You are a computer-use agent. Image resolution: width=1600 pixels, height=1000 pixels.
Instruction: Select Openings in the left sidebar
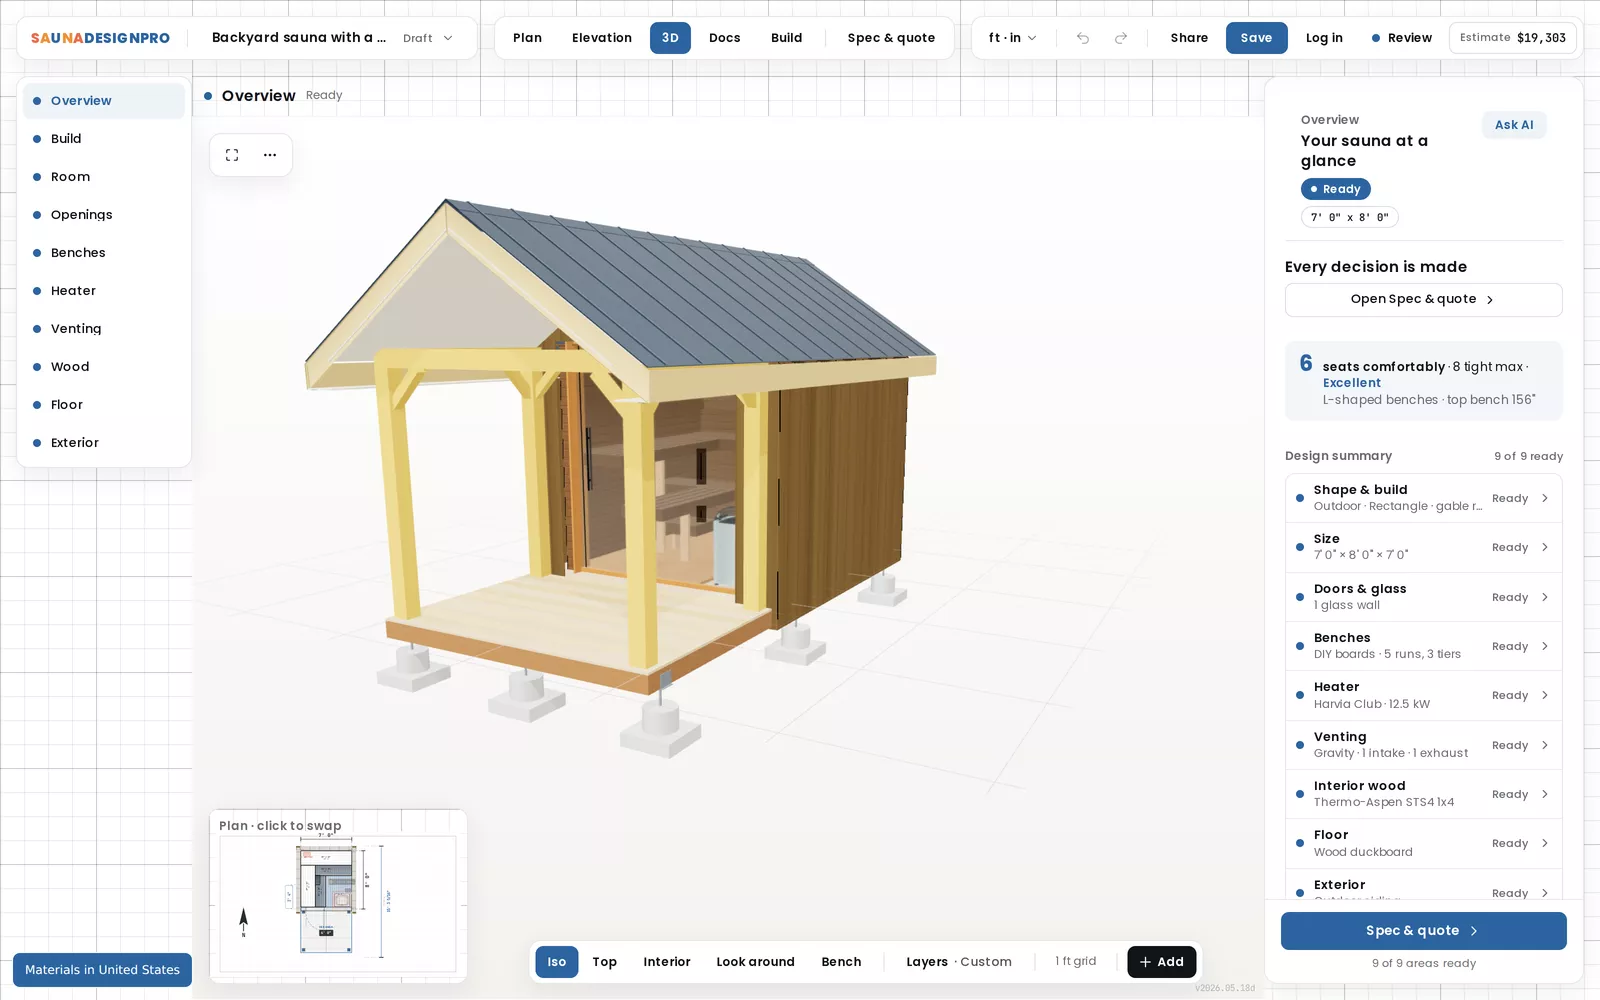point(104,215)
